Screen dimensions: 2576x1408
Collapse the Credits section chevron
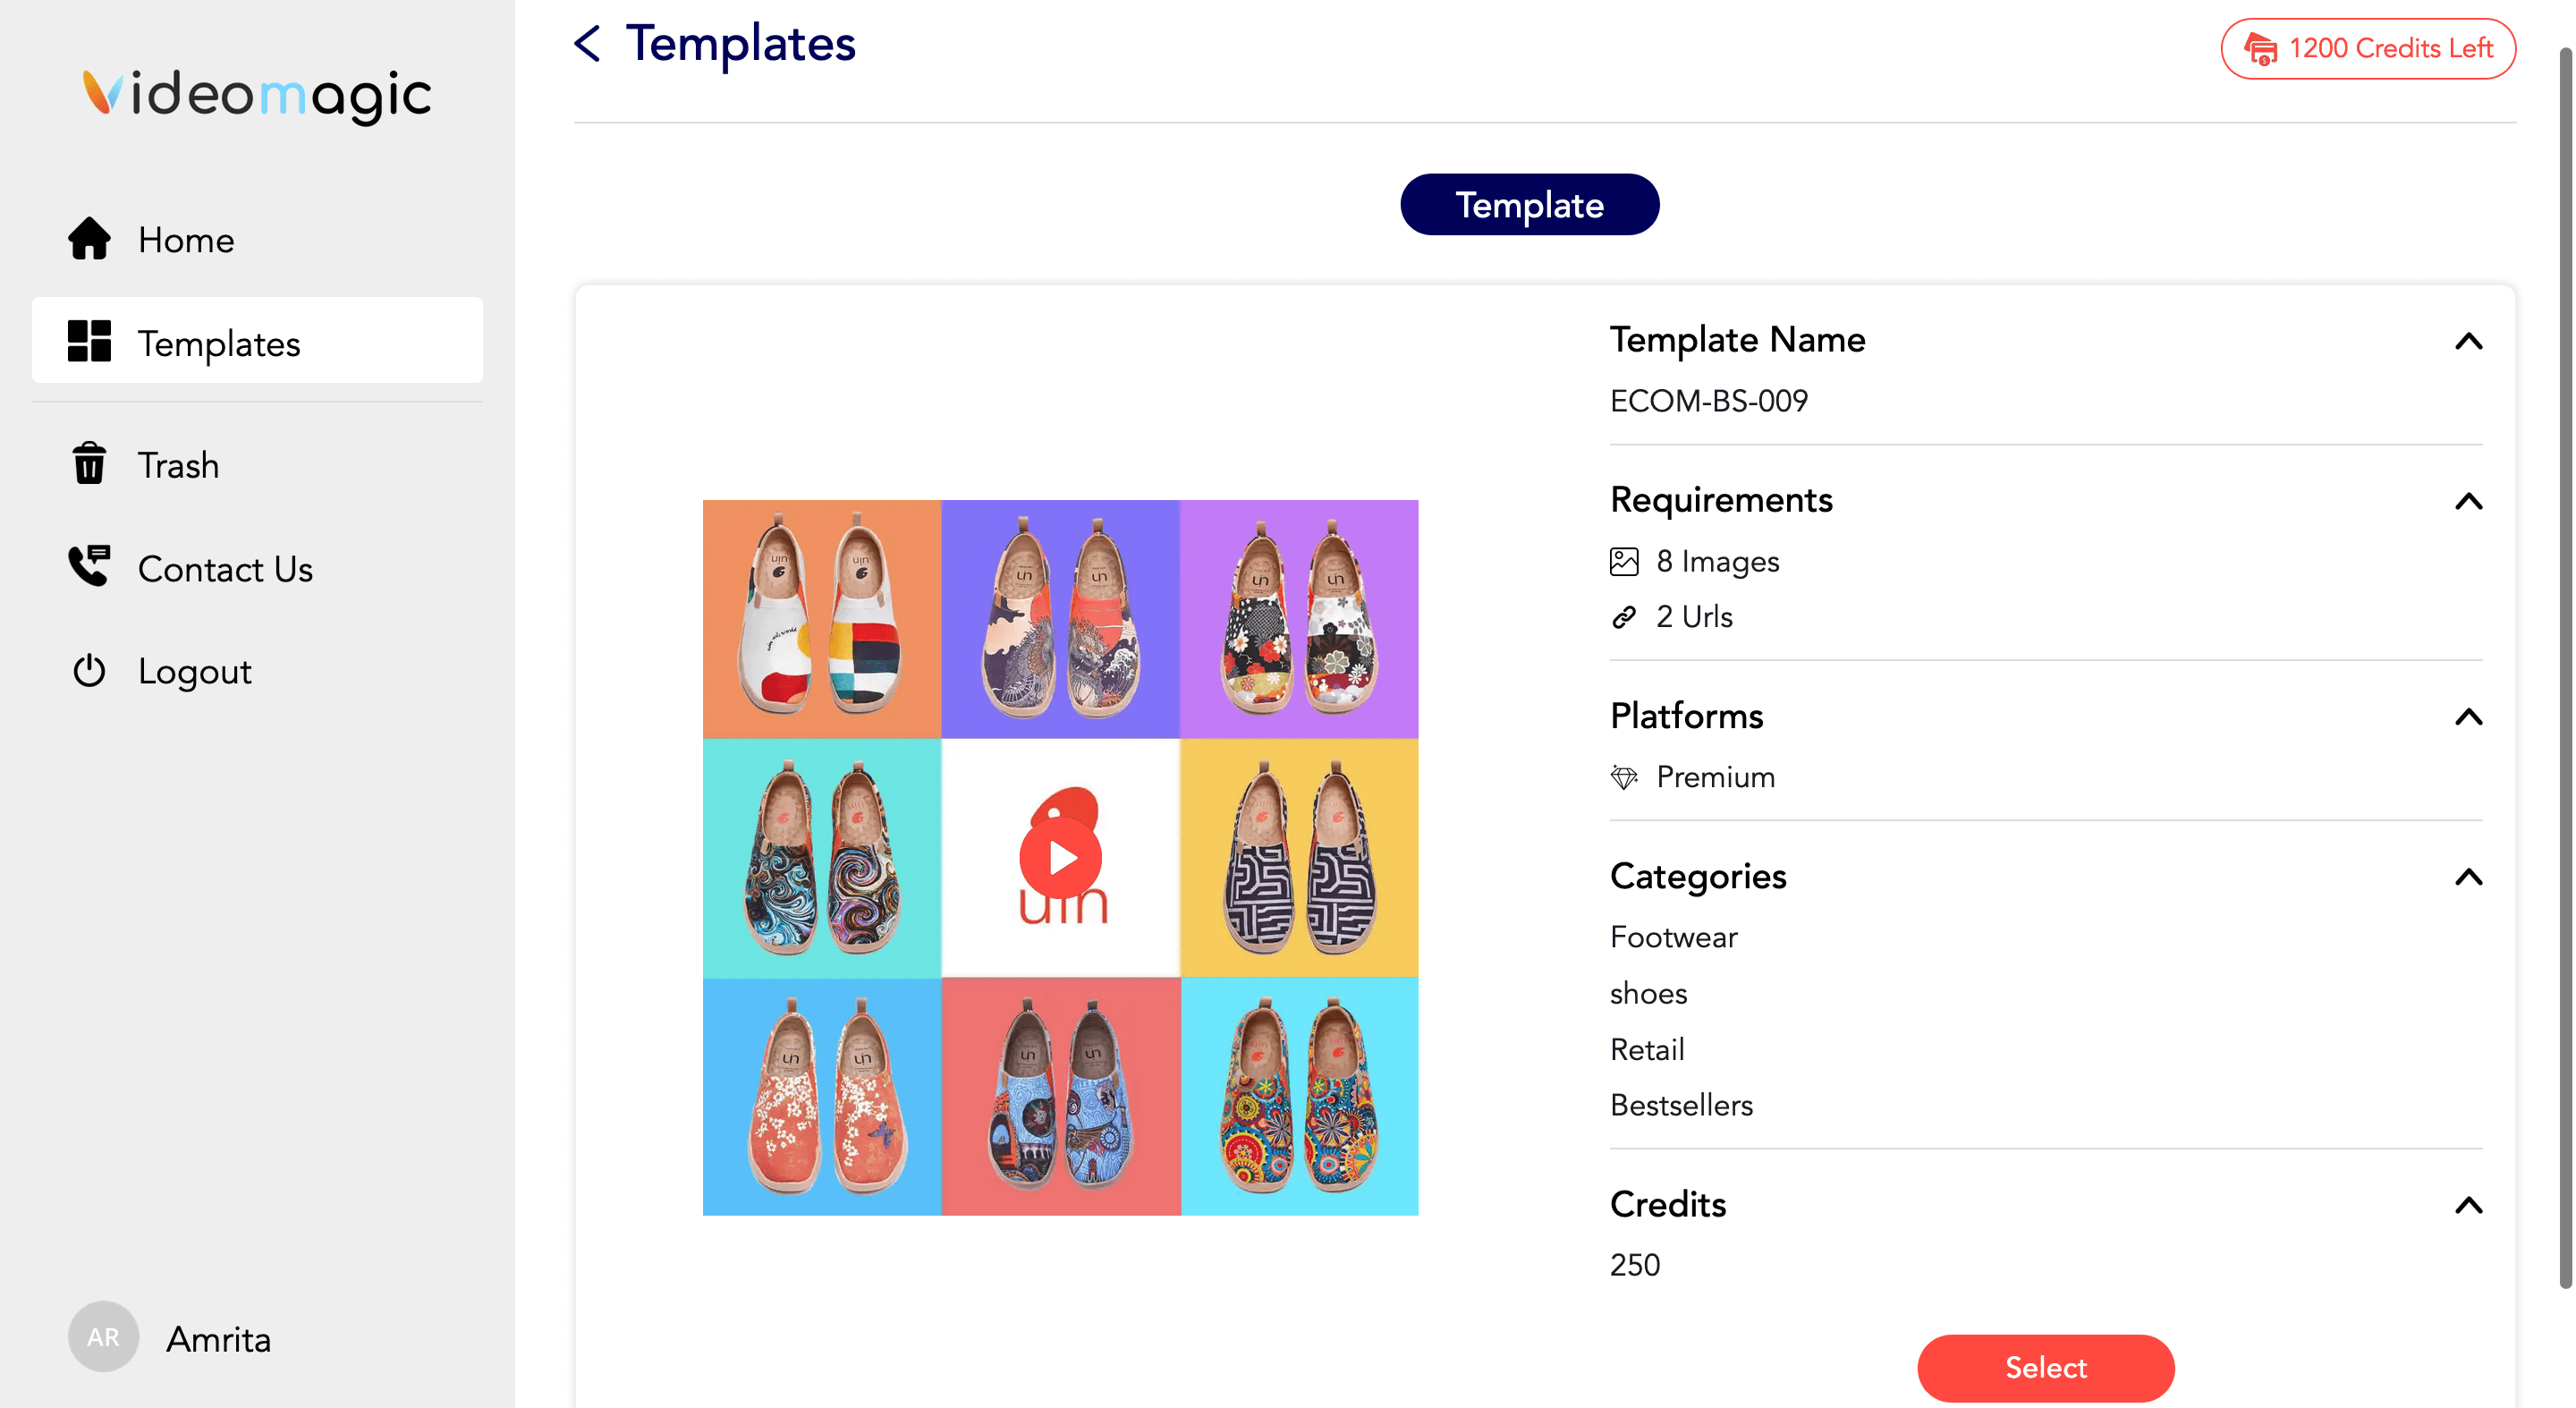click(x=2468, y=1205)
